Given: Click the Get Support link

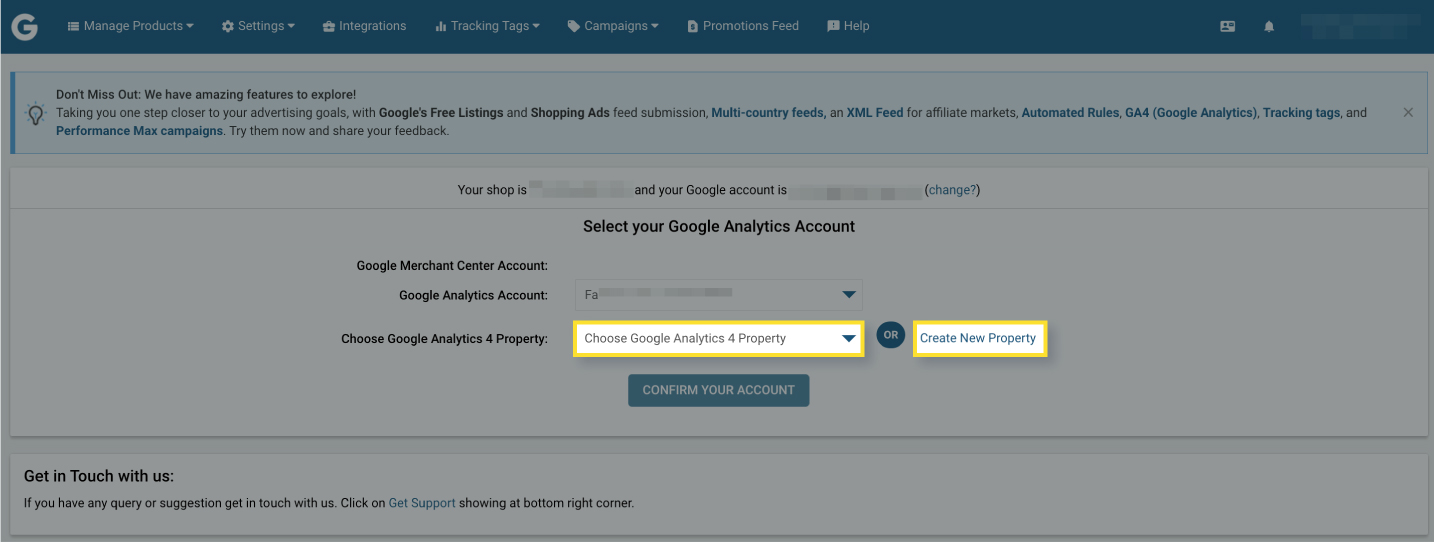Looking at the screenshot, I should tap(422, 503).
